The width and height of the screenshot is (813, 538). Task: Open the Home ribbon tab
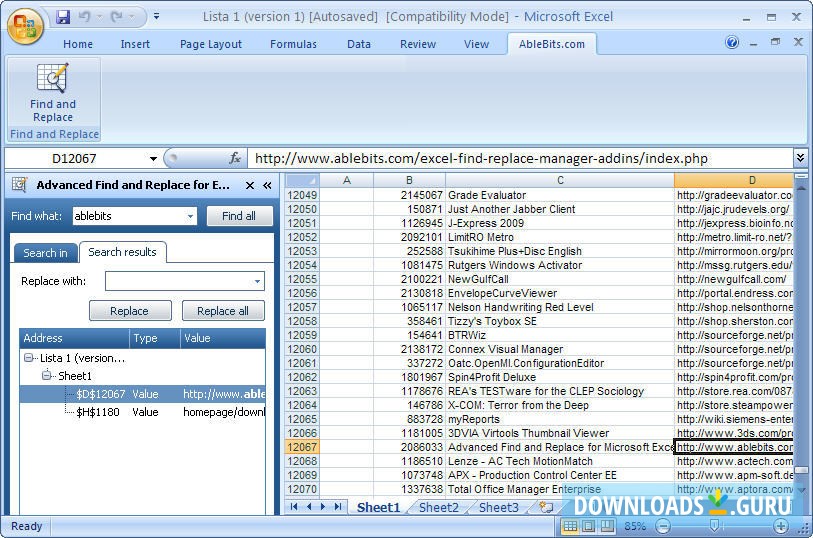pos(78,44)
